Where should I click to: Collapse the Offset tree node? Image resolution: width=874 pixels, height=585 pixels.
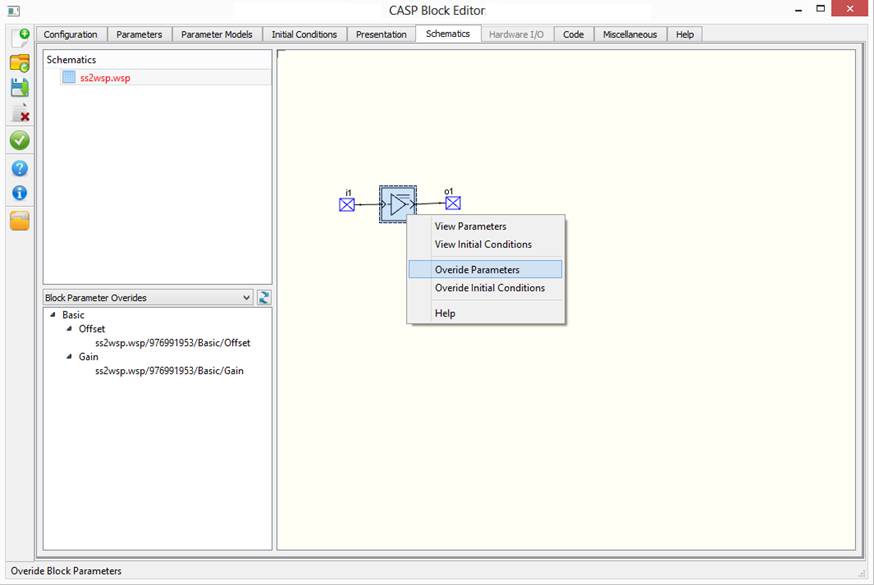[x=69, y=329]
